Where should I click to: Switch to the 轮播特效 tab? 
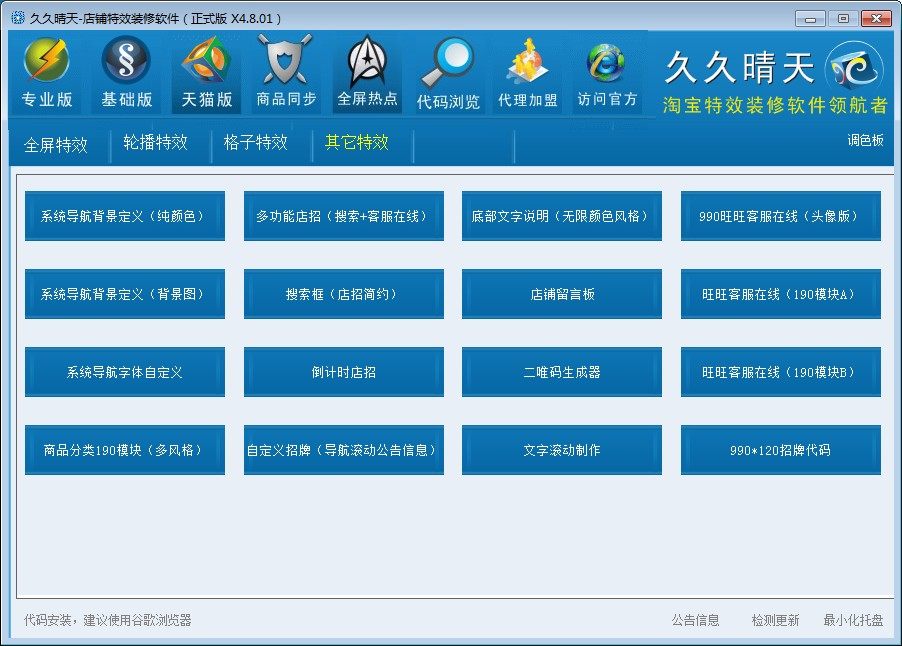[x=155, y=143]
